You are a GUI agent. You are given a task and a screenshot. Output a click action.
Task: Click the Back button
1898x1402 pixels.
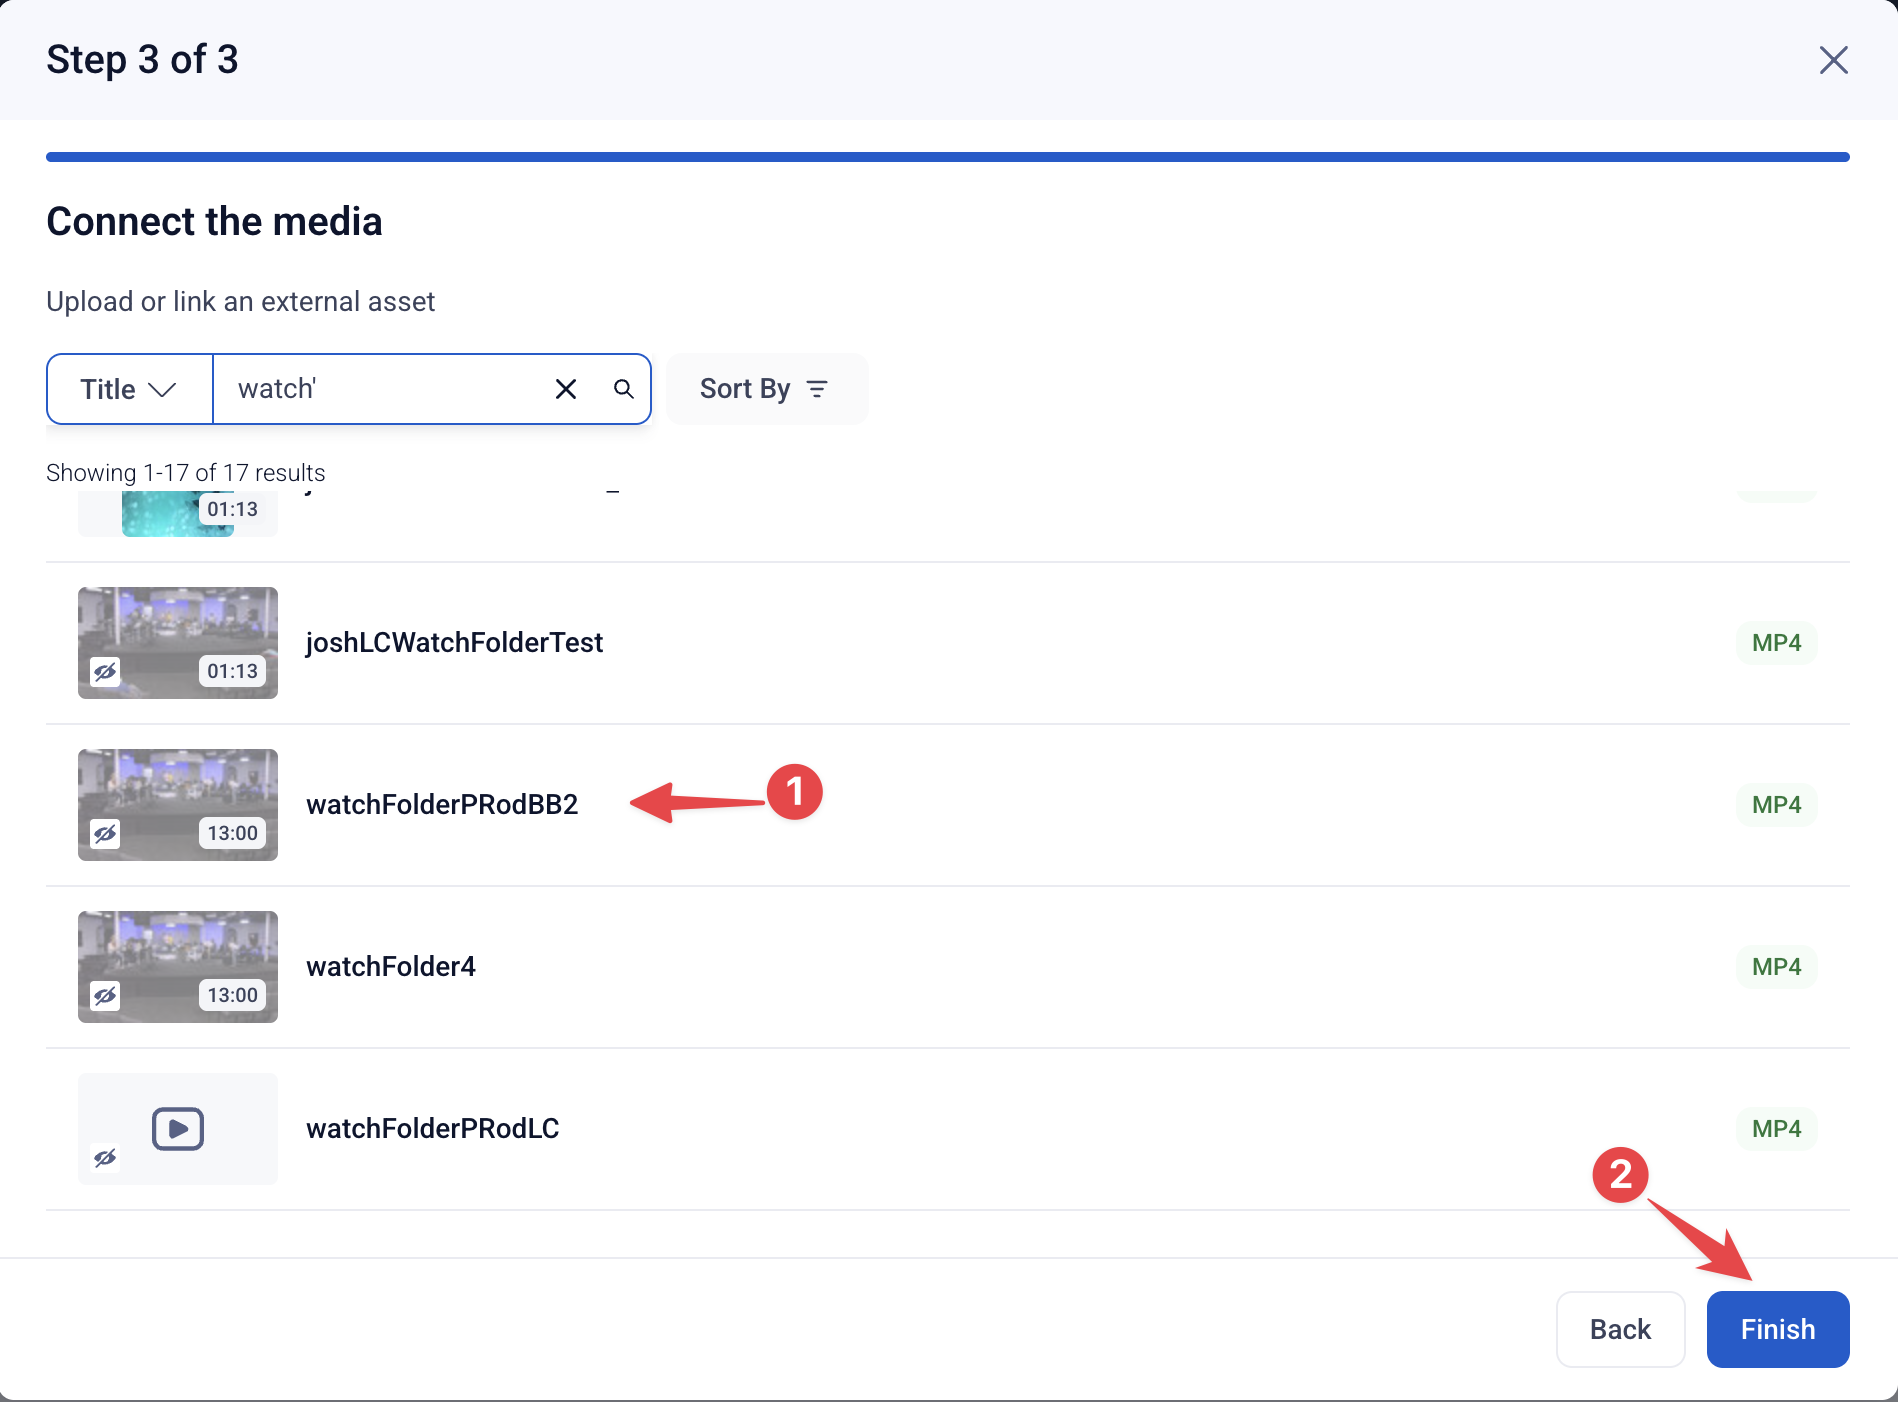[1621, 1329]
